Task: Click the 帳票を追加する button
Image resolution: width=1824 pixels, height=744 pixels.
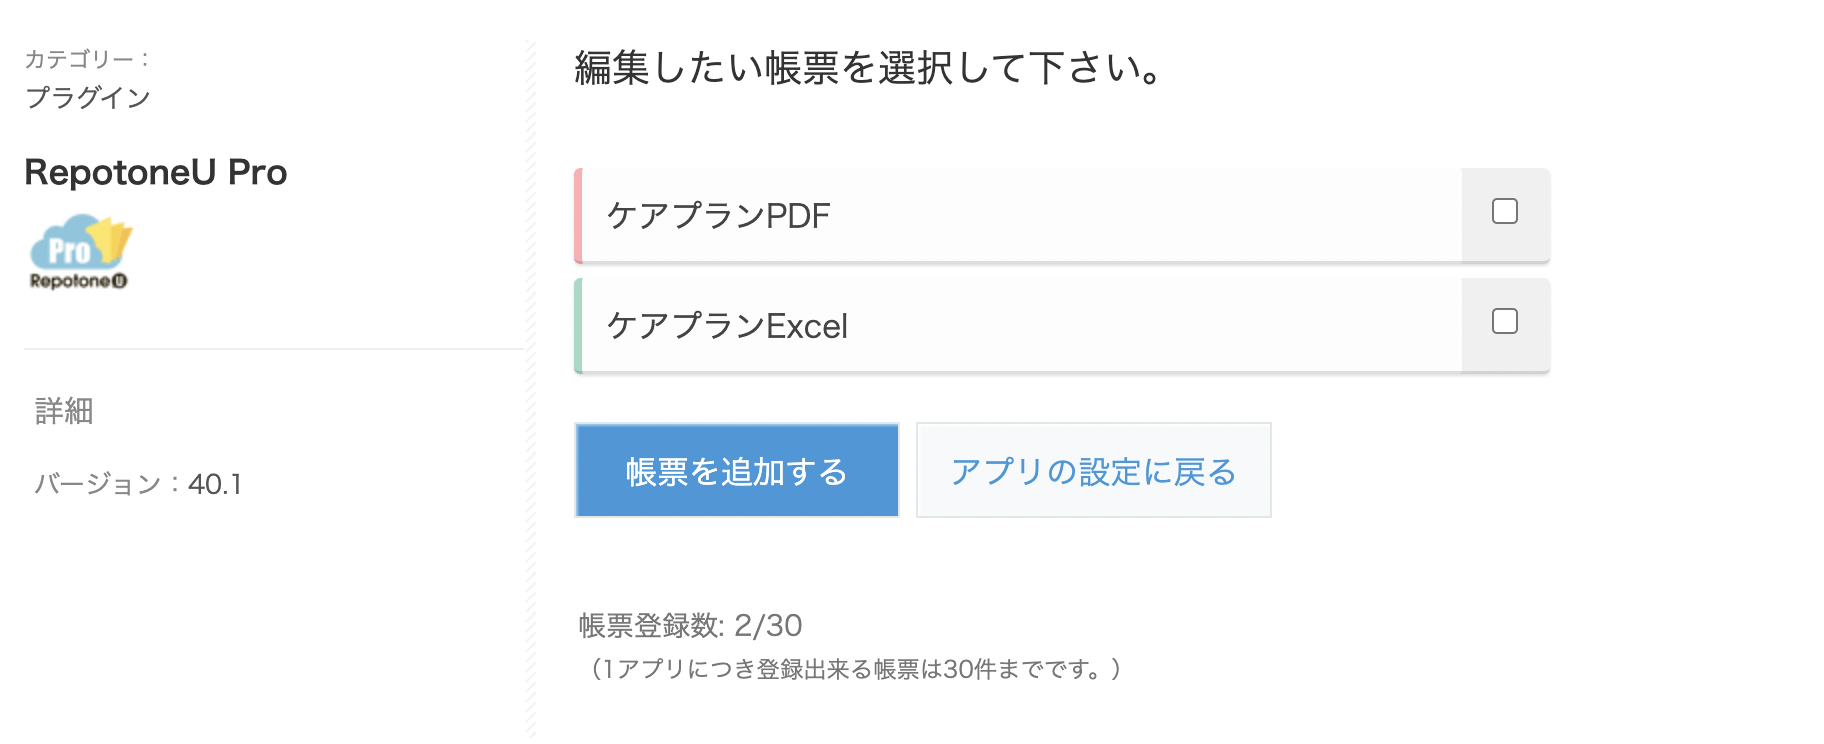Action: [736, 470]
